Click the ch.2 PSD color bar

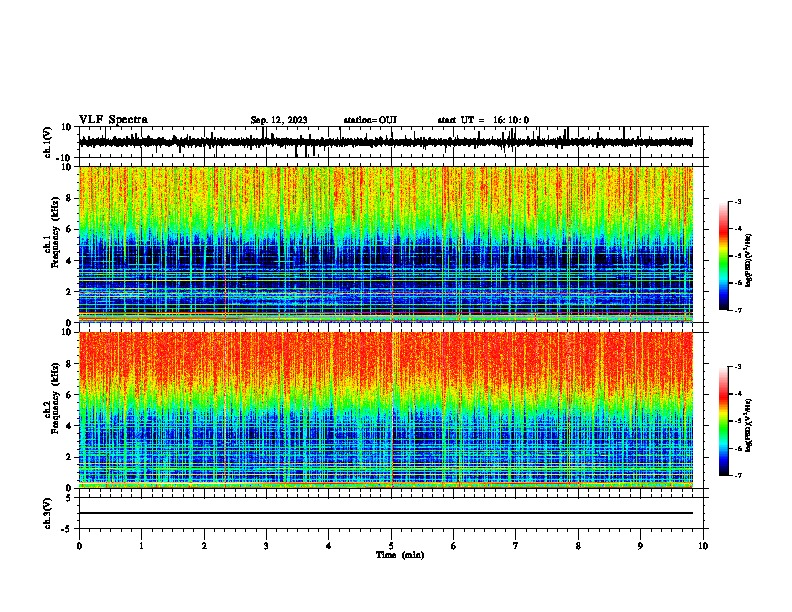coord(724,421)
